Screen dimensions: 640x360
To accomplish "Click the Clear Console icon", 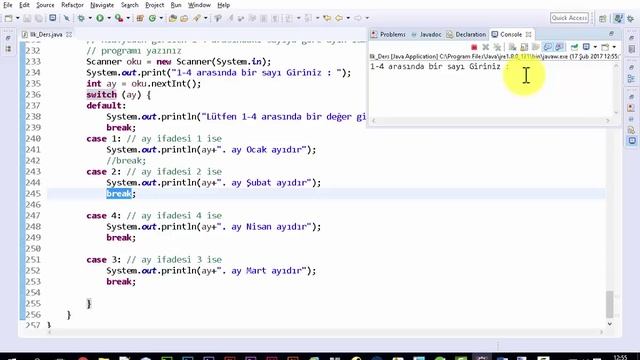I will pos(512,47).
